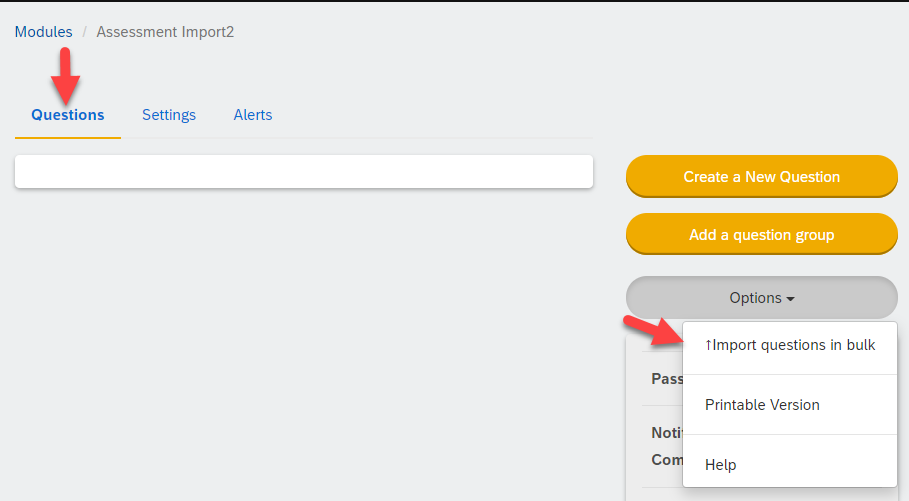Click the partially hidden Noti label
The width and height of the screenshot is (909, 501).
tap(667, 433)
